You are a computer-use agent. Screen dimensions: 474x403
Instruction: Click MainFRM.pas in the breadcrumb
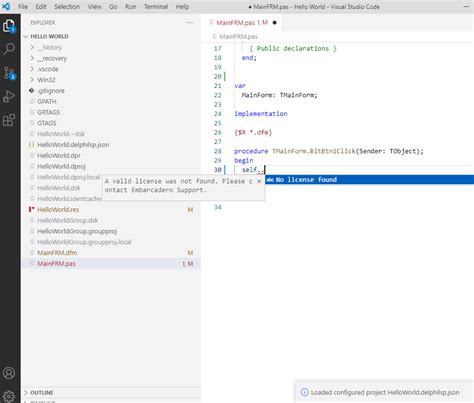[x=238, y=36]
